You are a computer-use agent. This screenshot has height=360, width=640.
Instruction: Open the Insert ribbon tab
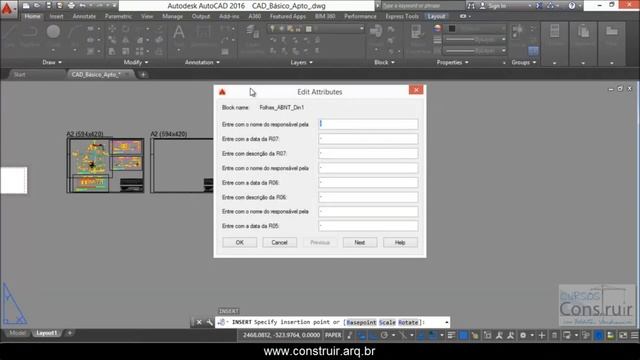click(x=56, y=16)
